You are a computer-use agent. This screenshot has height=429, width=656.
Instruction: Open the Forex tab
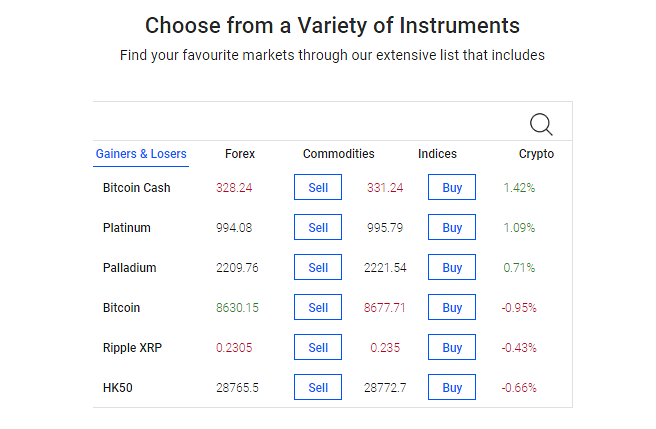tap(240, 154)
